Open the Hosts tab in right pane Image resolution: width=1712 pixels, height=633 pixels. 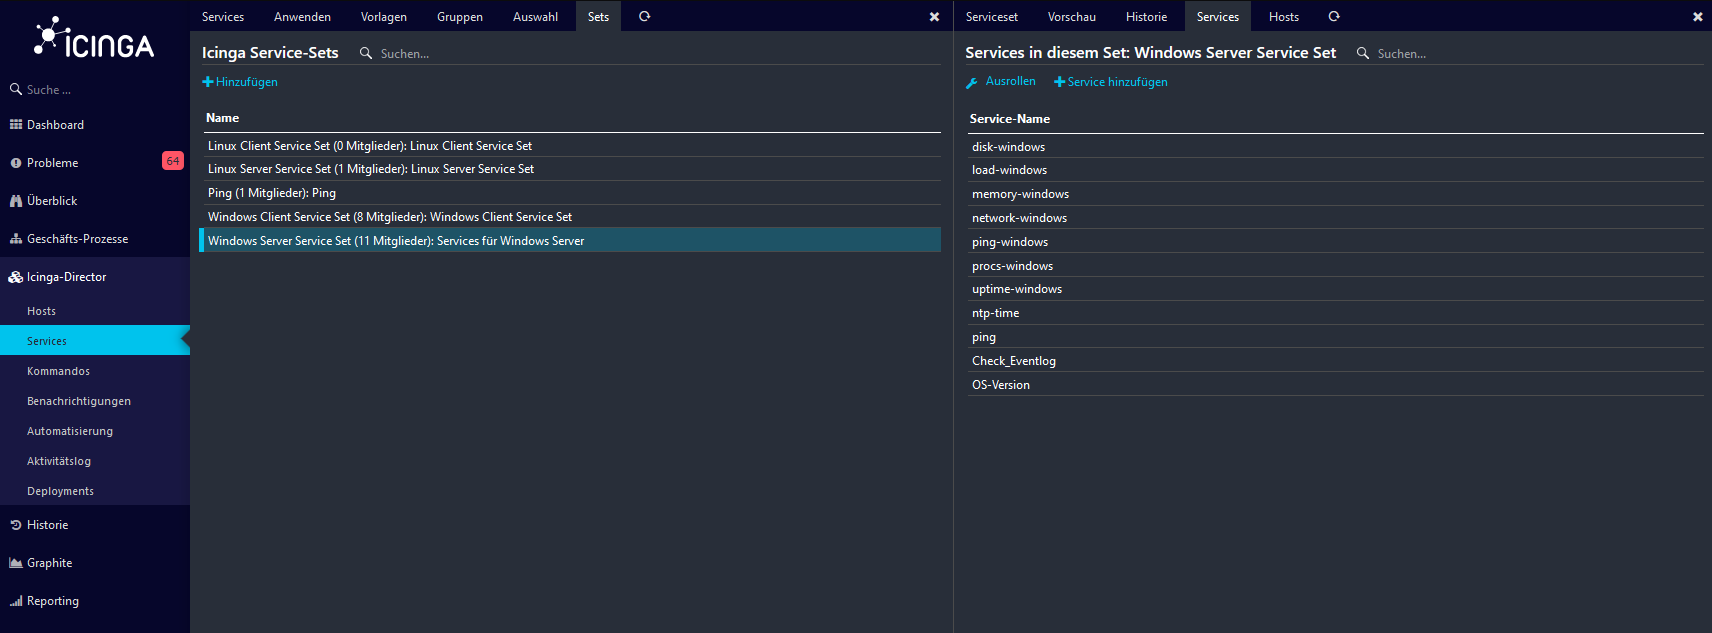tap(1284, 16)
